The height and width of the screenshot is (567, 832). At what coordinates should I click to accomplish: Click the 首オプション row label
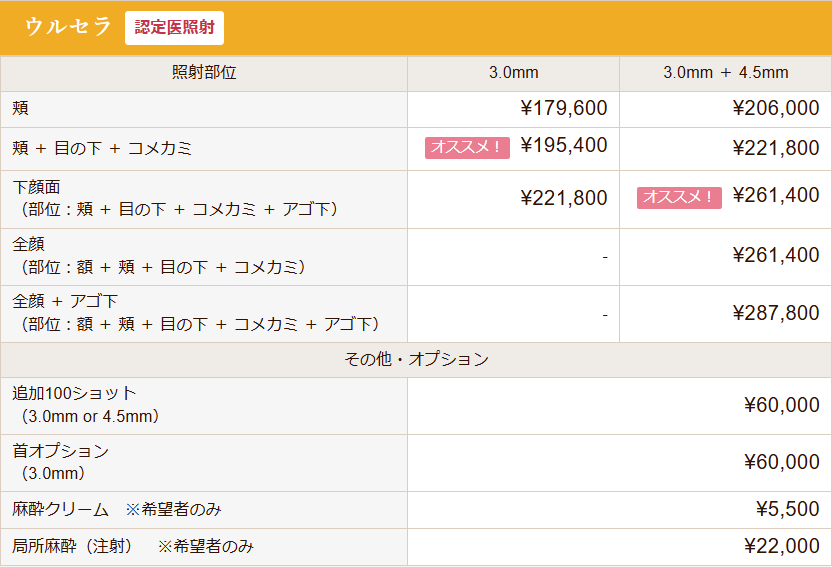(x=60, y=451)
